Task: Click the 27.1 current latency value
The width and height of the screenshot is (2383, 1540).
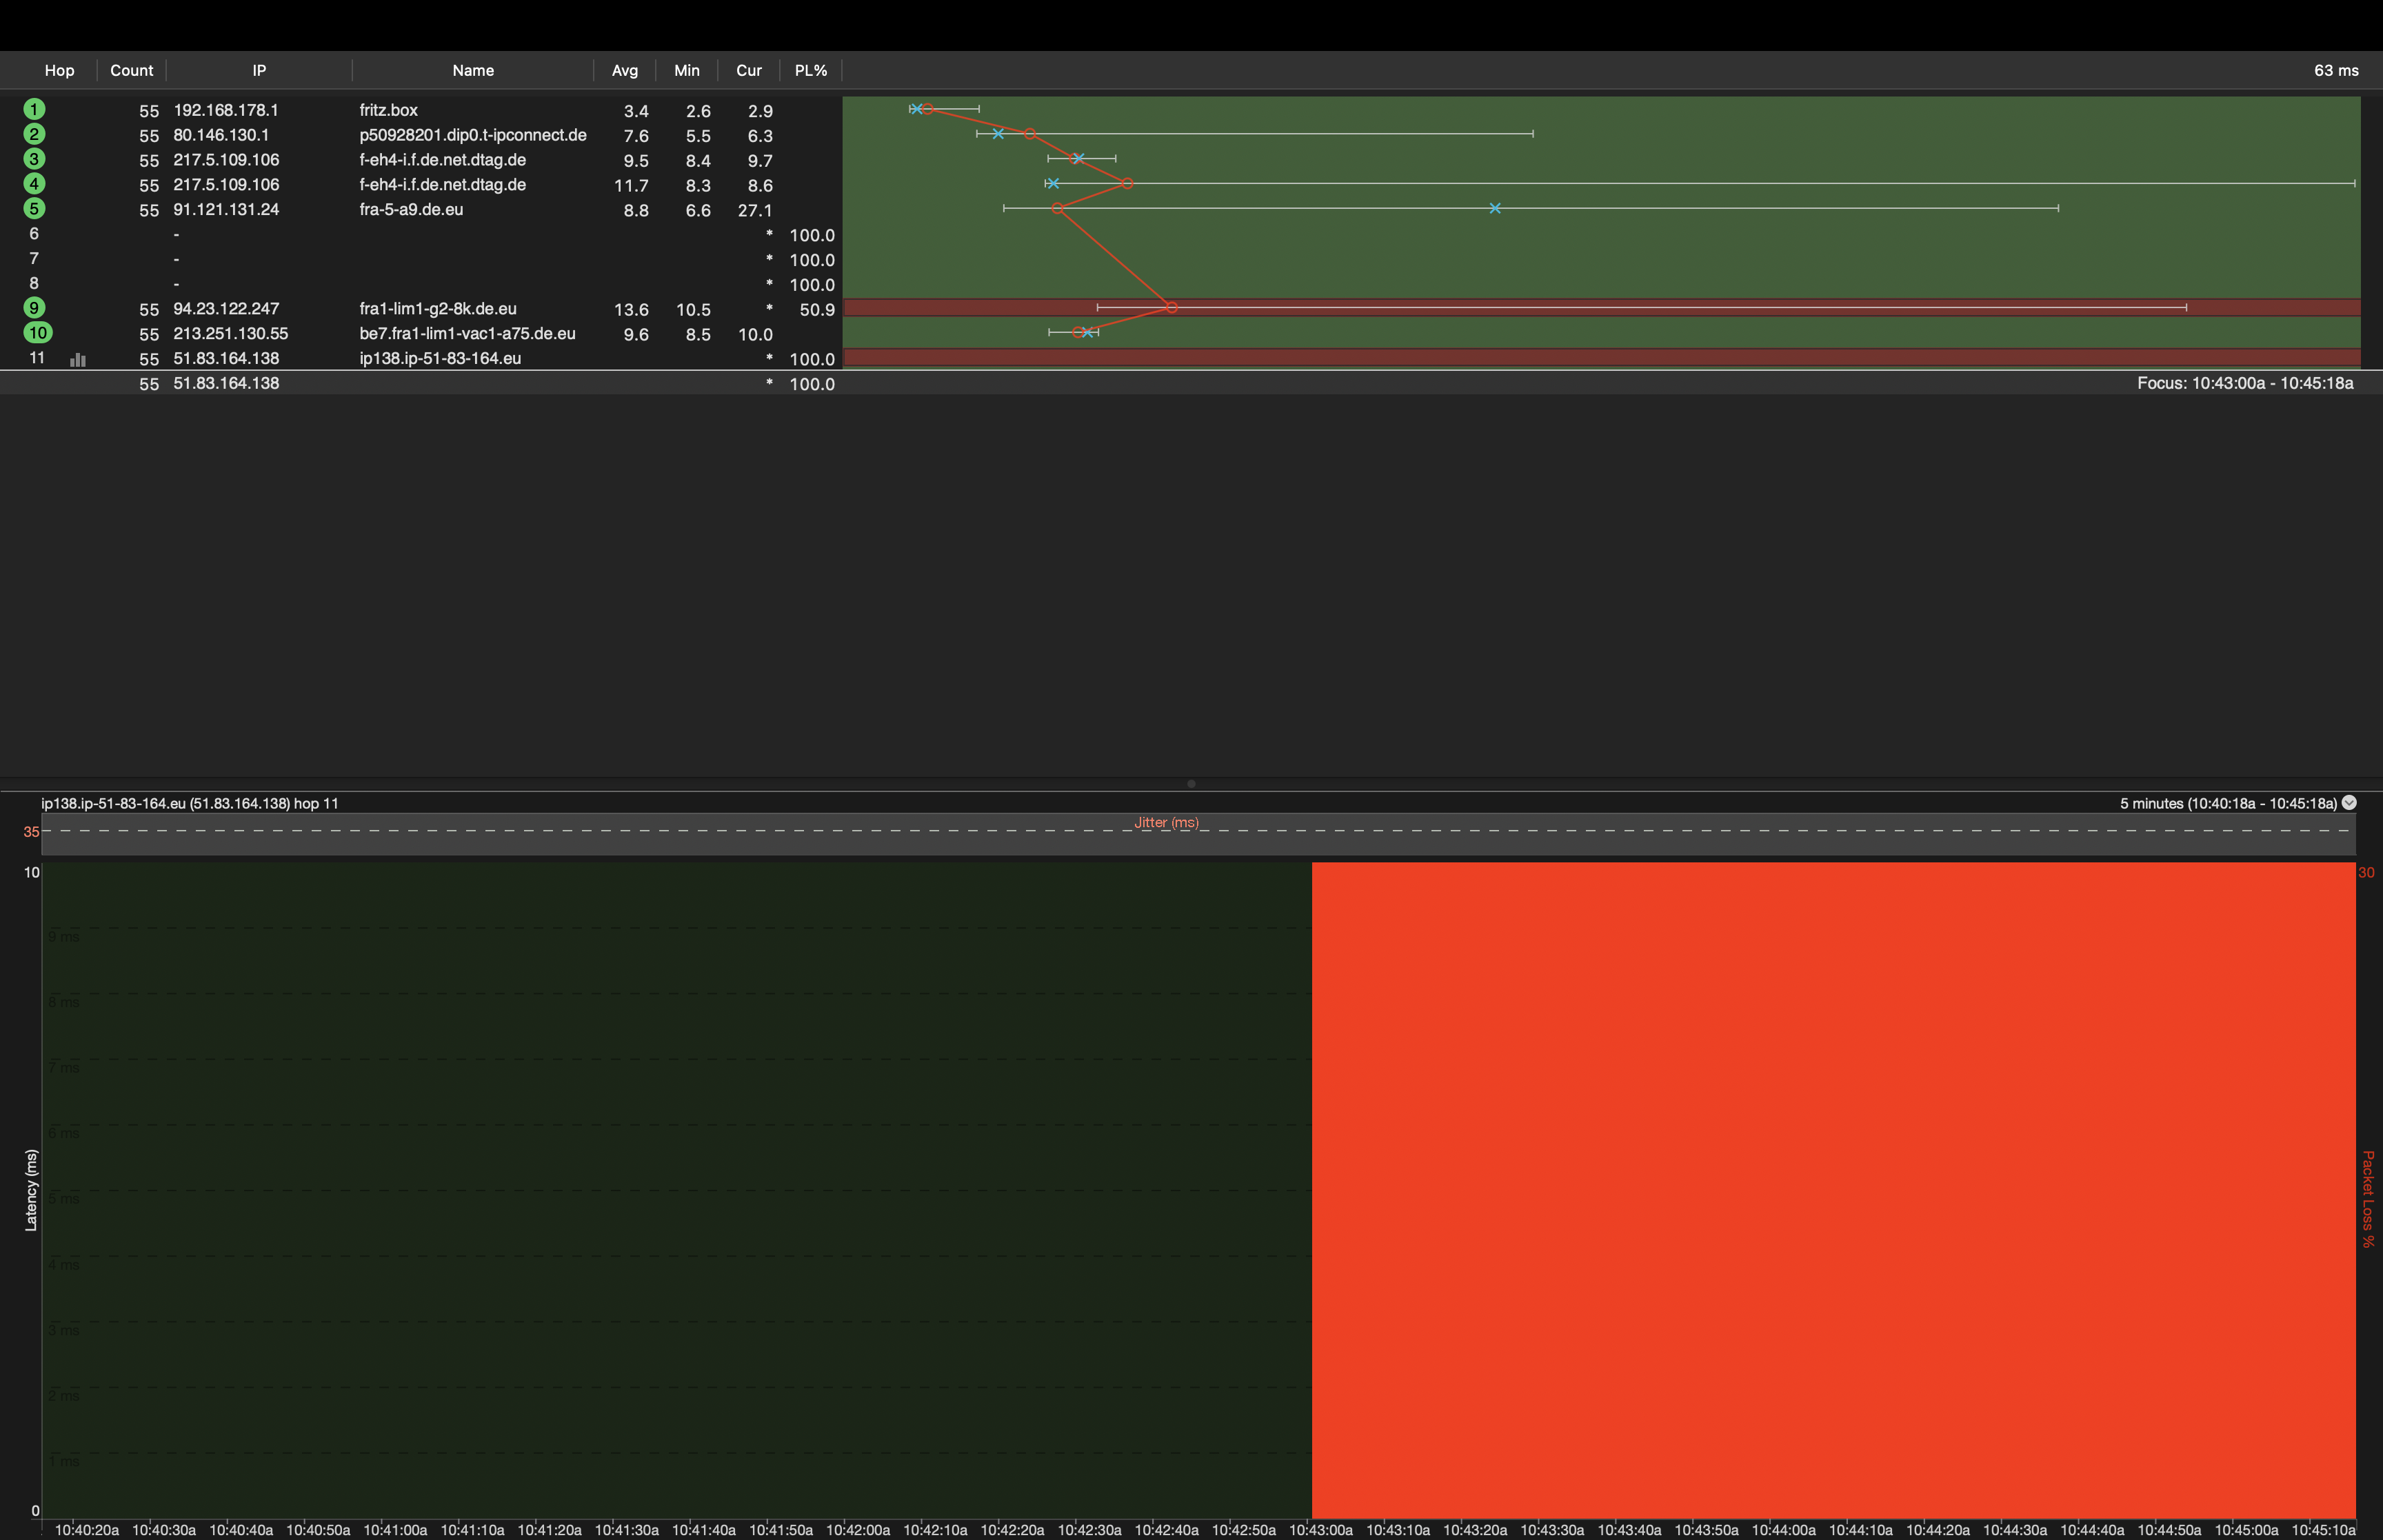Action: (755, 210)
